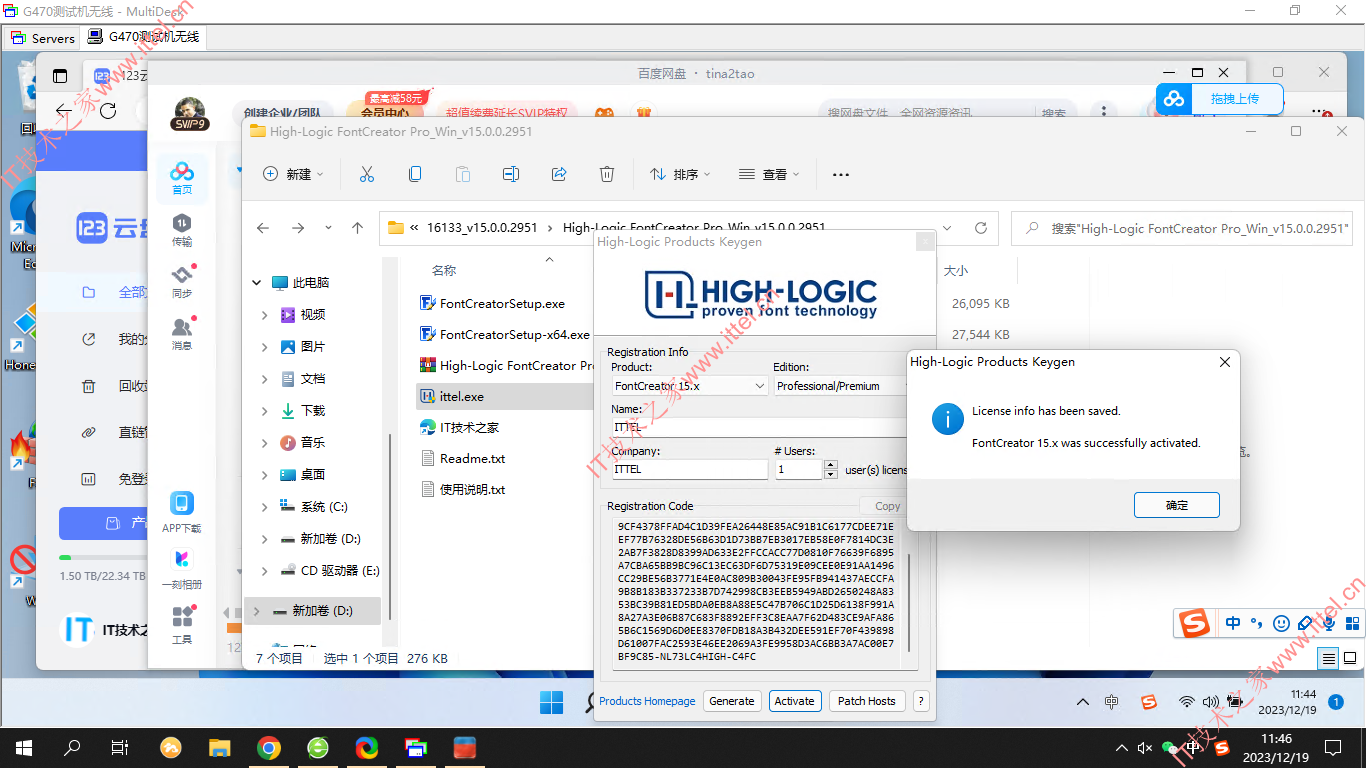Click the share icon in Explorer toolbar

tap(559, 174)
